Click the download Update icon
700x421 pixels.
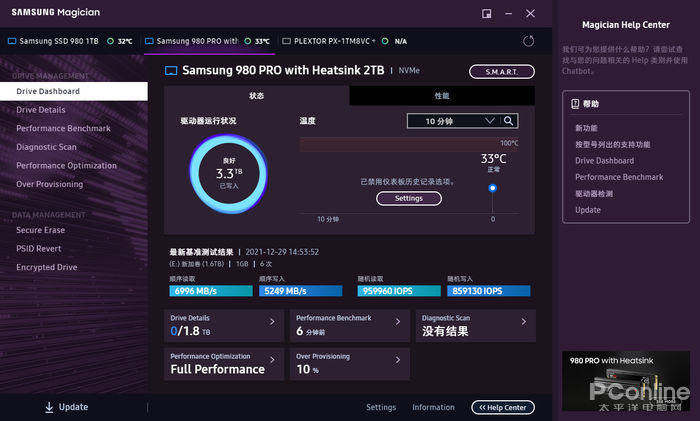[x=49, y=407]
